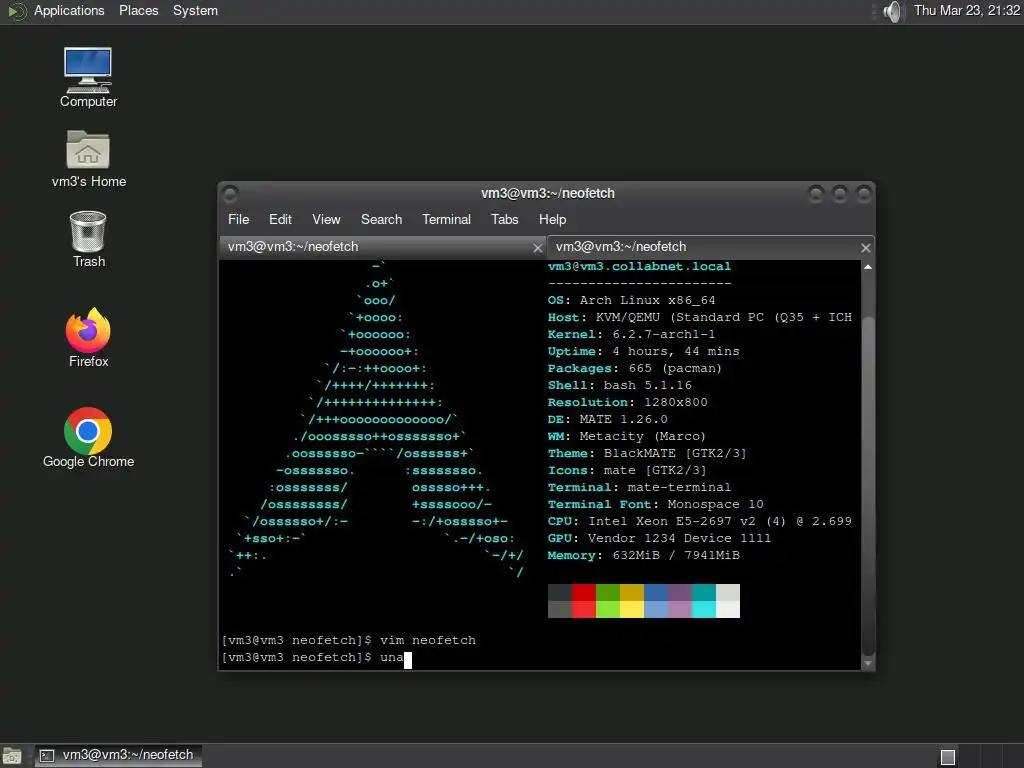1024x768 pixels.
Task: Open the Applications menu
Action: [69, 10]
